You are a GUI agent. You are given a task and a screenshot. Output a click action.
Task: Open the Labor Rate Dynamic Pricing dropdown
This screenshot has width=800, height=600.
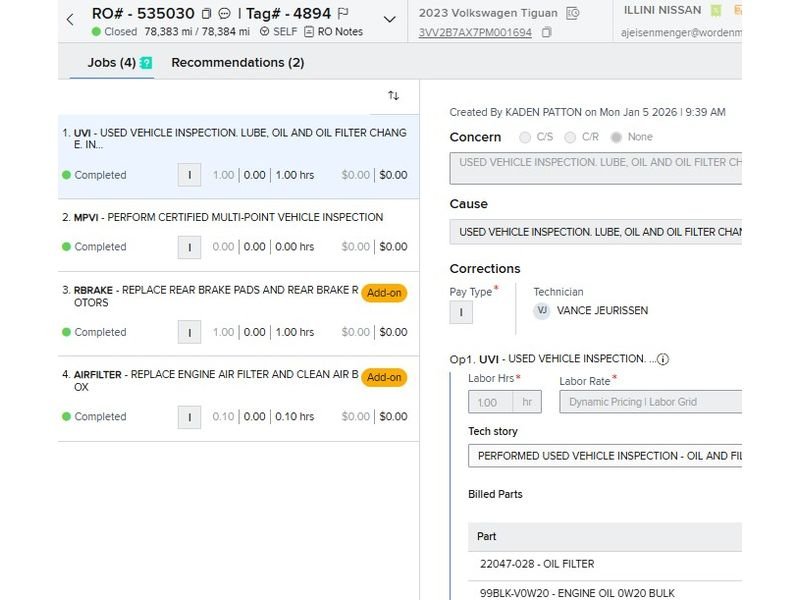click(x=650, y=402)
